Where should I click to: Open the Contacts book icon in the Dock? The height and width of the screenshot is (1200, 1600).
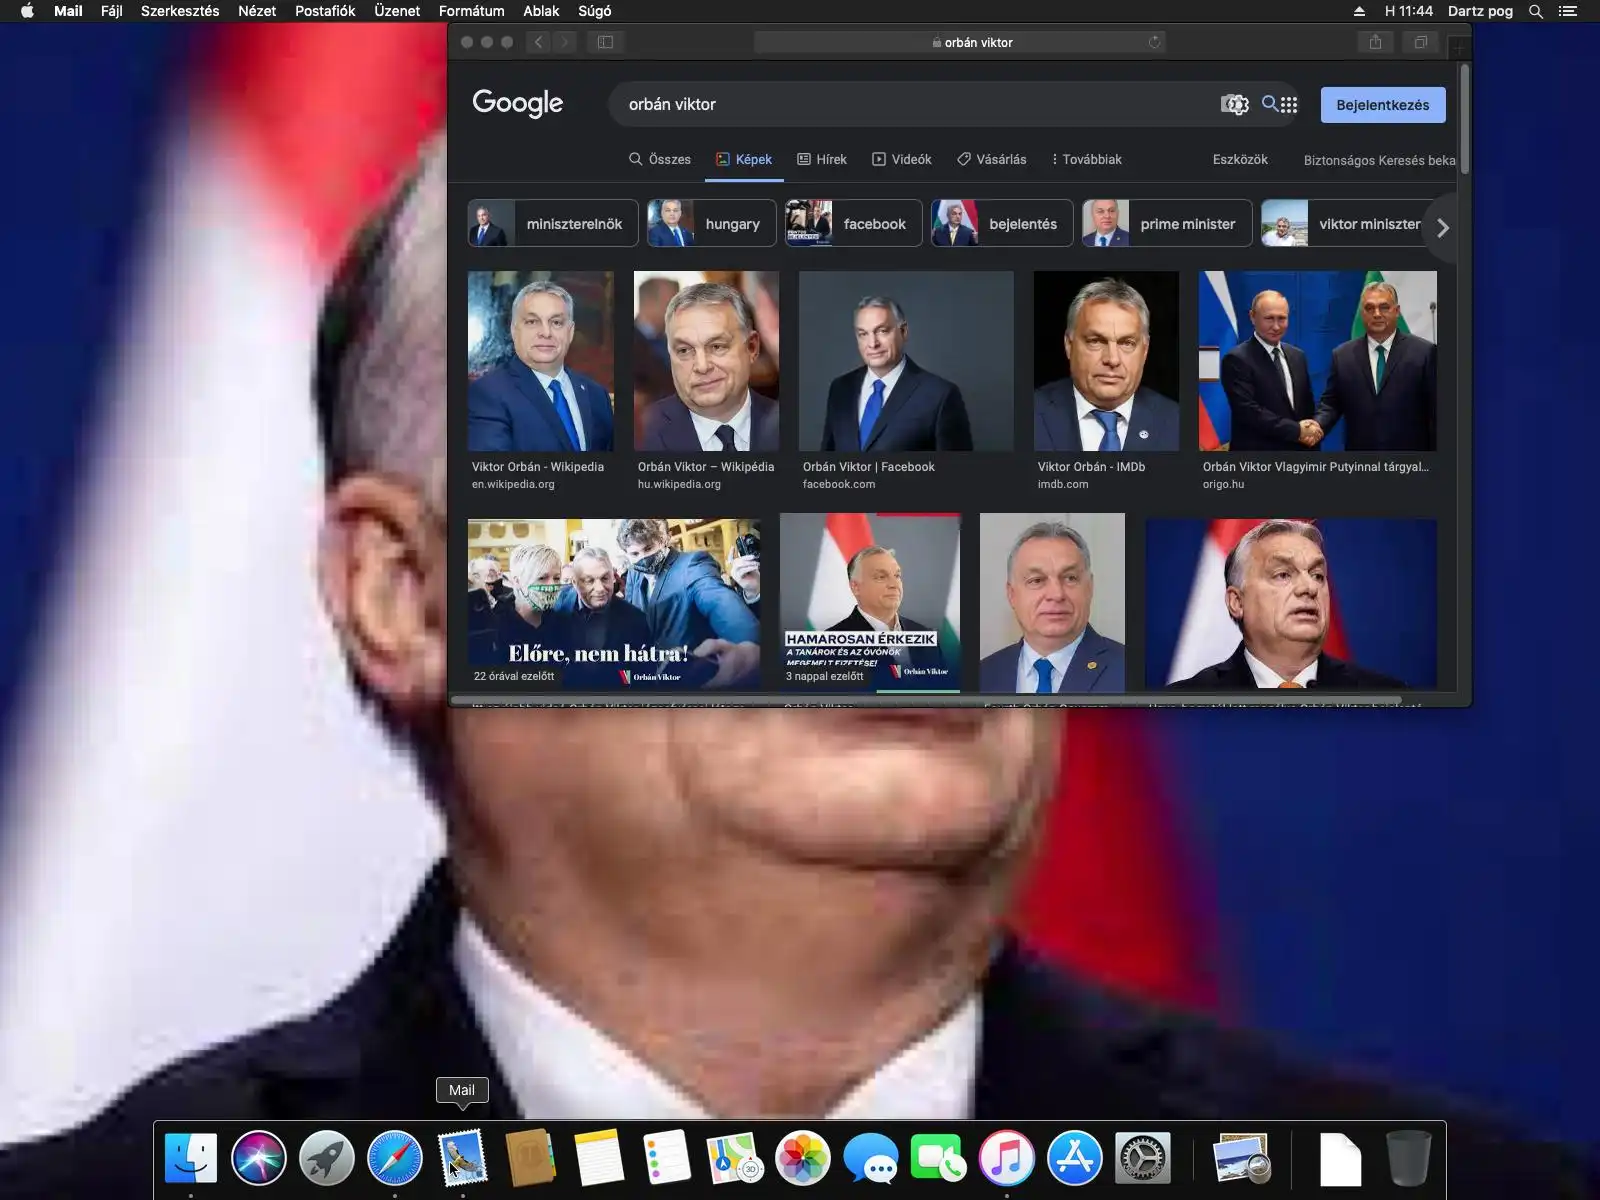(x=530, y=1158)
